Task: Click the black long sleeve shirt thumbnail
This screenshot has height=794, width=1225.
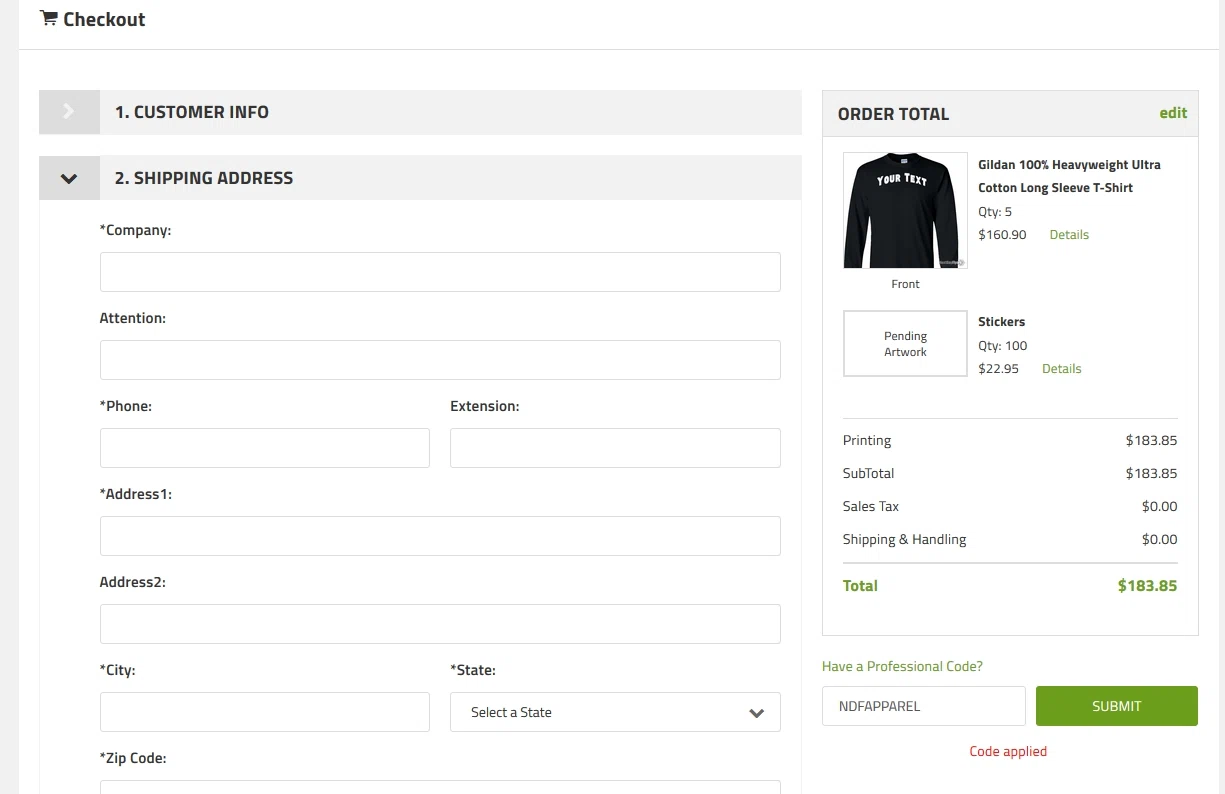Action: pos(905,210)
